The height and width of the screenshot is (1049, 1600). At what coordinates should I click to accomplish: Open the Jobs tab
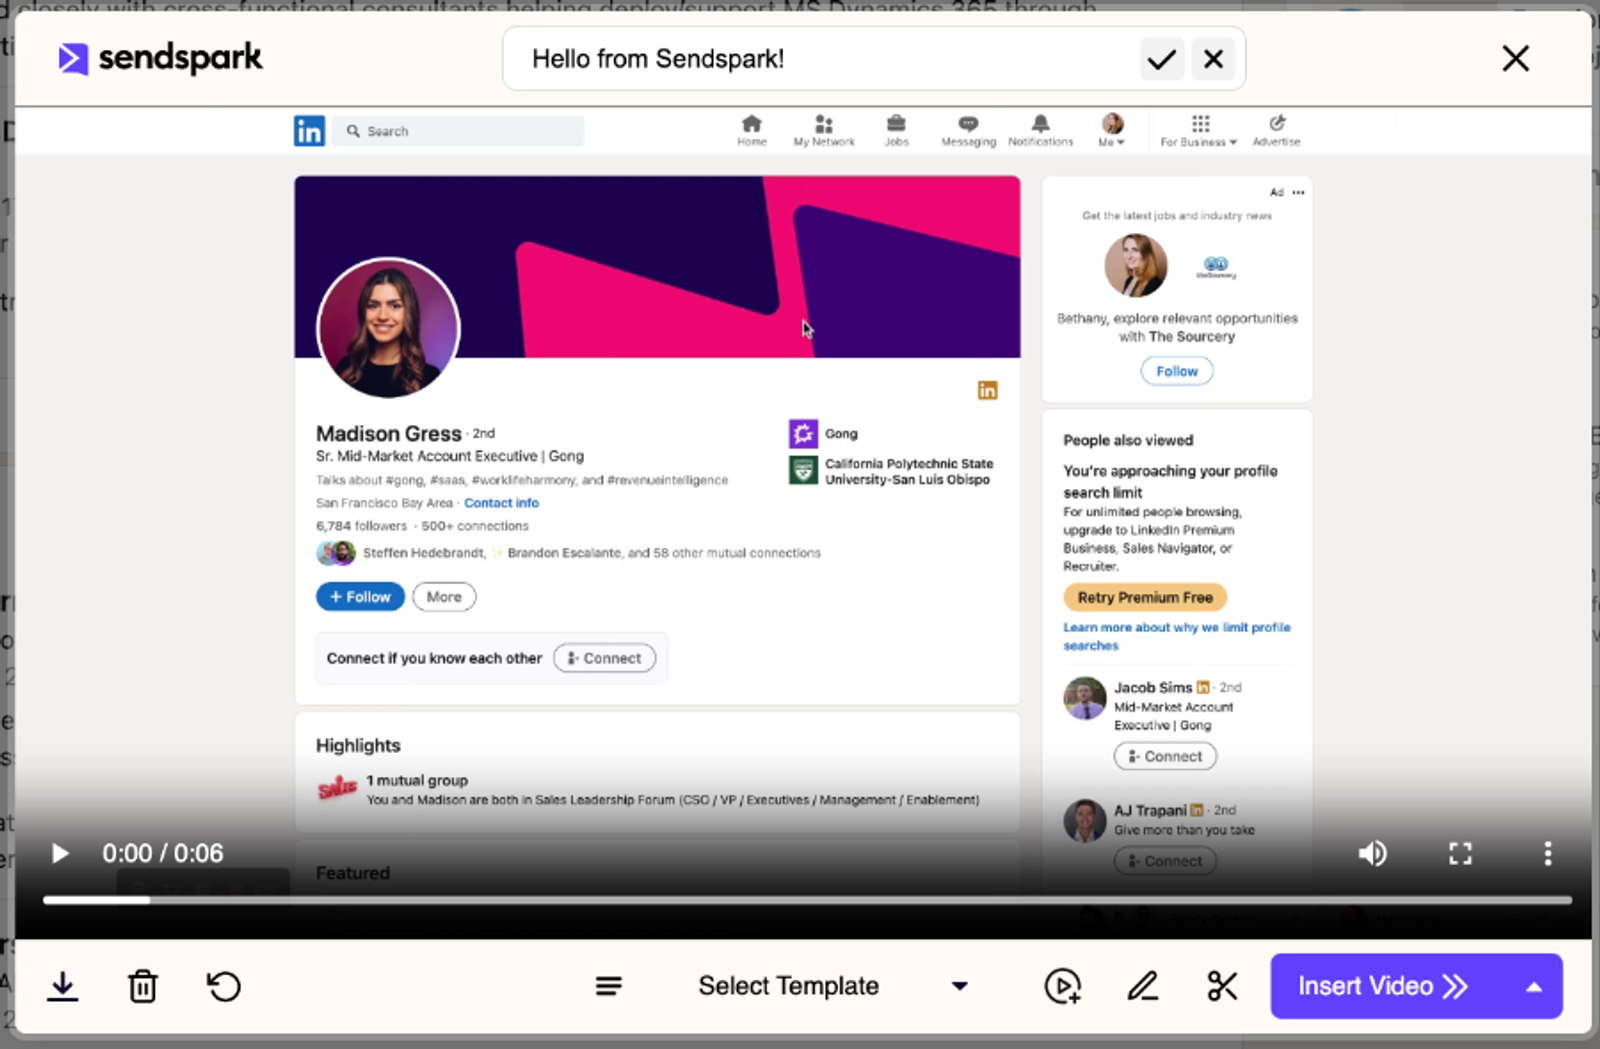coord(896,131)
